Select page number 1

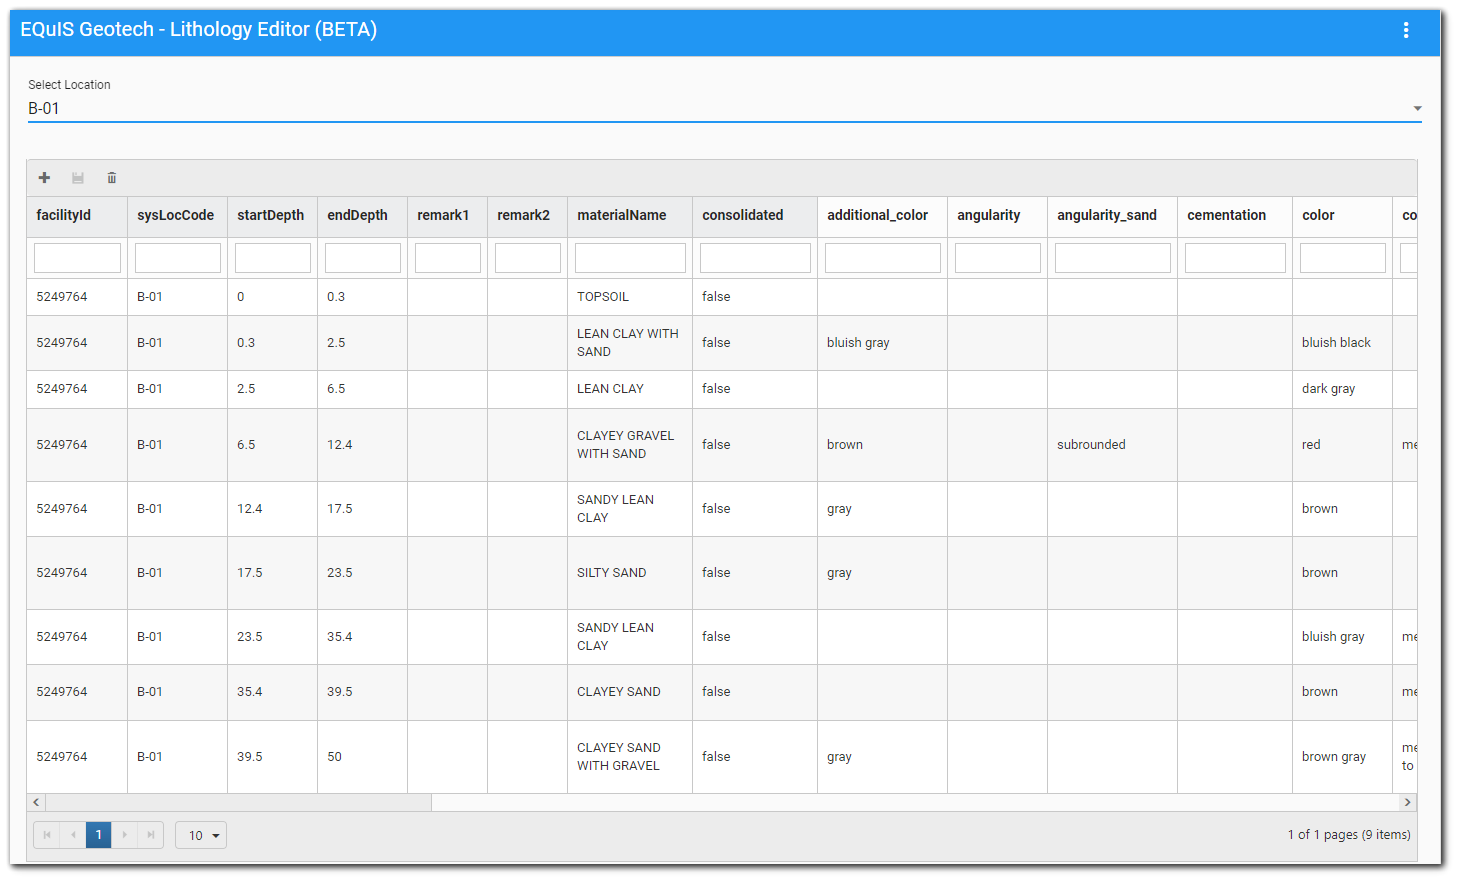98,834
